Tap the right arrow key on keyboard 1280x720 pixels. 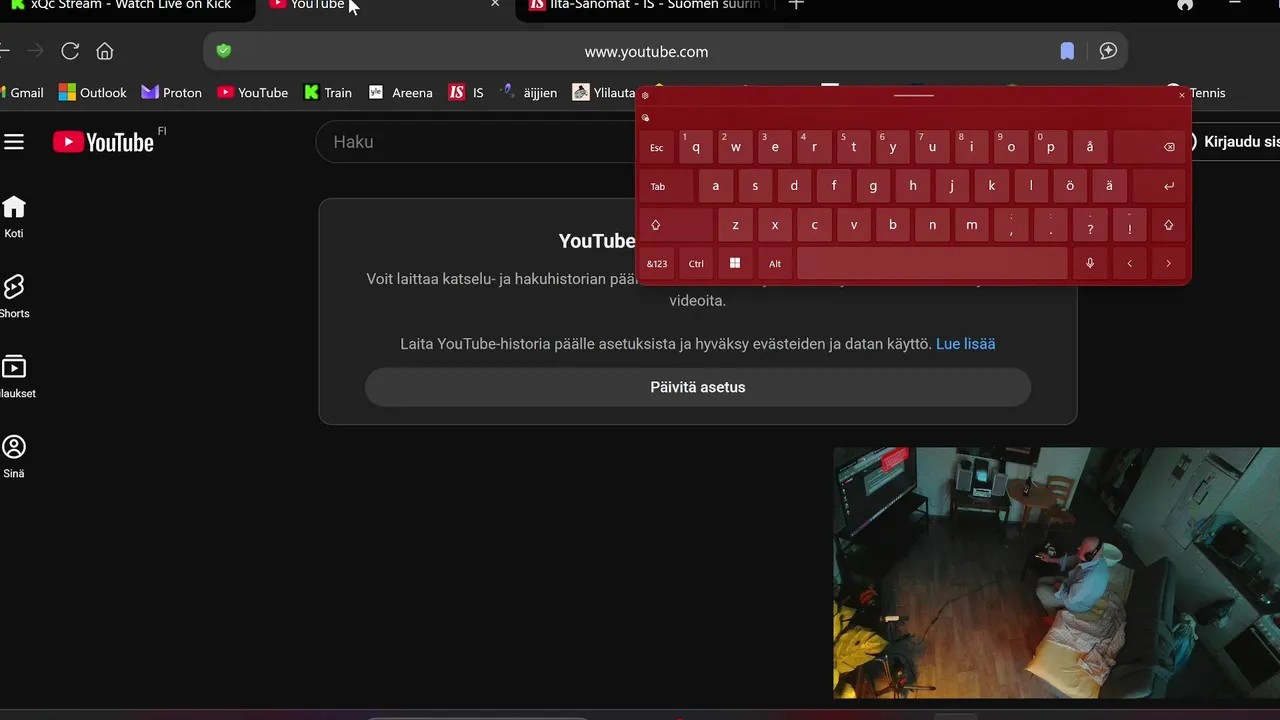pyautogui.click(x=1169, y=263)
